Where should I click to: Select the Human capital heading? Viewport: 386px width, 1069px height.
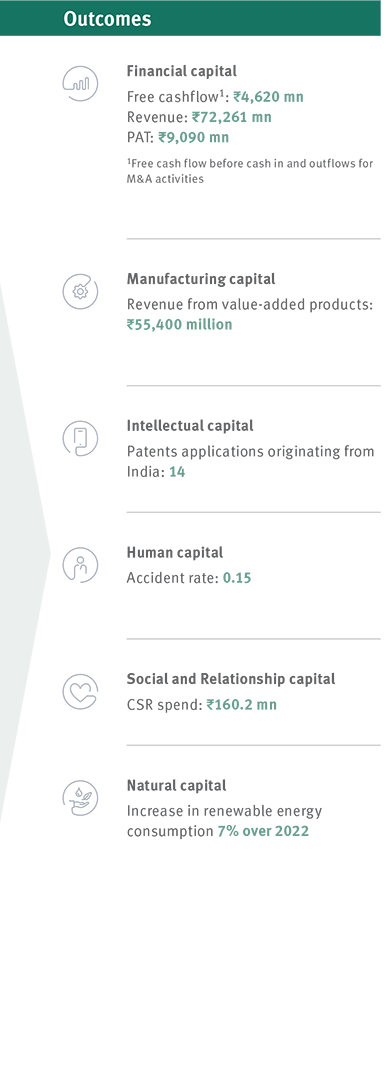point(175,553)
